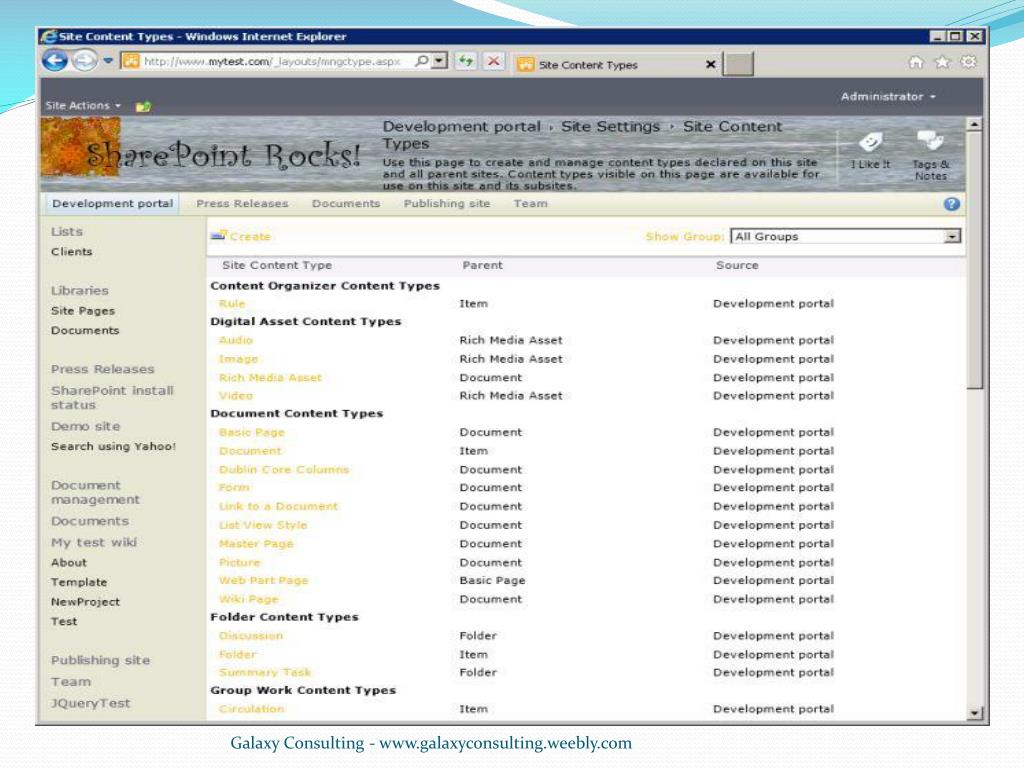Click the Source column header
Screen dimensions: 1024x768
tap(737, 265)
